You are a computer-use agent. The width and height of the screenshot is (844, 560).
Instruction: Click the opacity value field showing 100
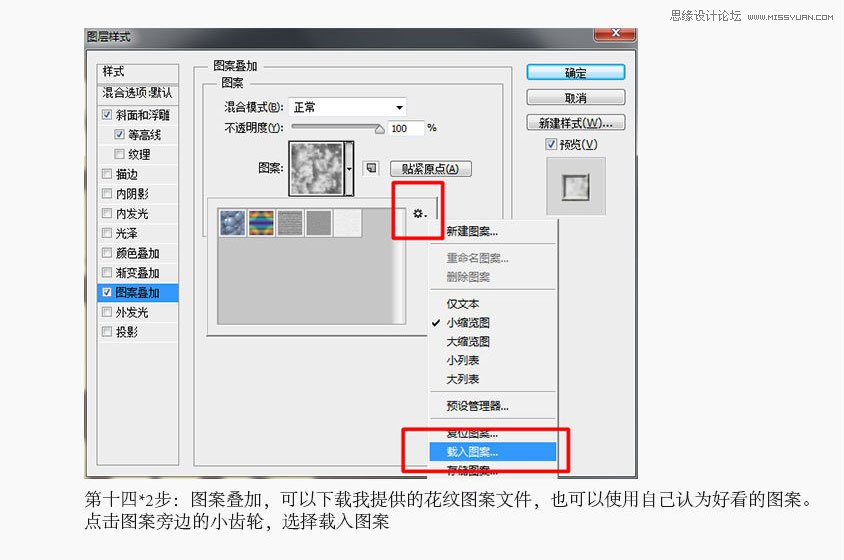point(405,128)
